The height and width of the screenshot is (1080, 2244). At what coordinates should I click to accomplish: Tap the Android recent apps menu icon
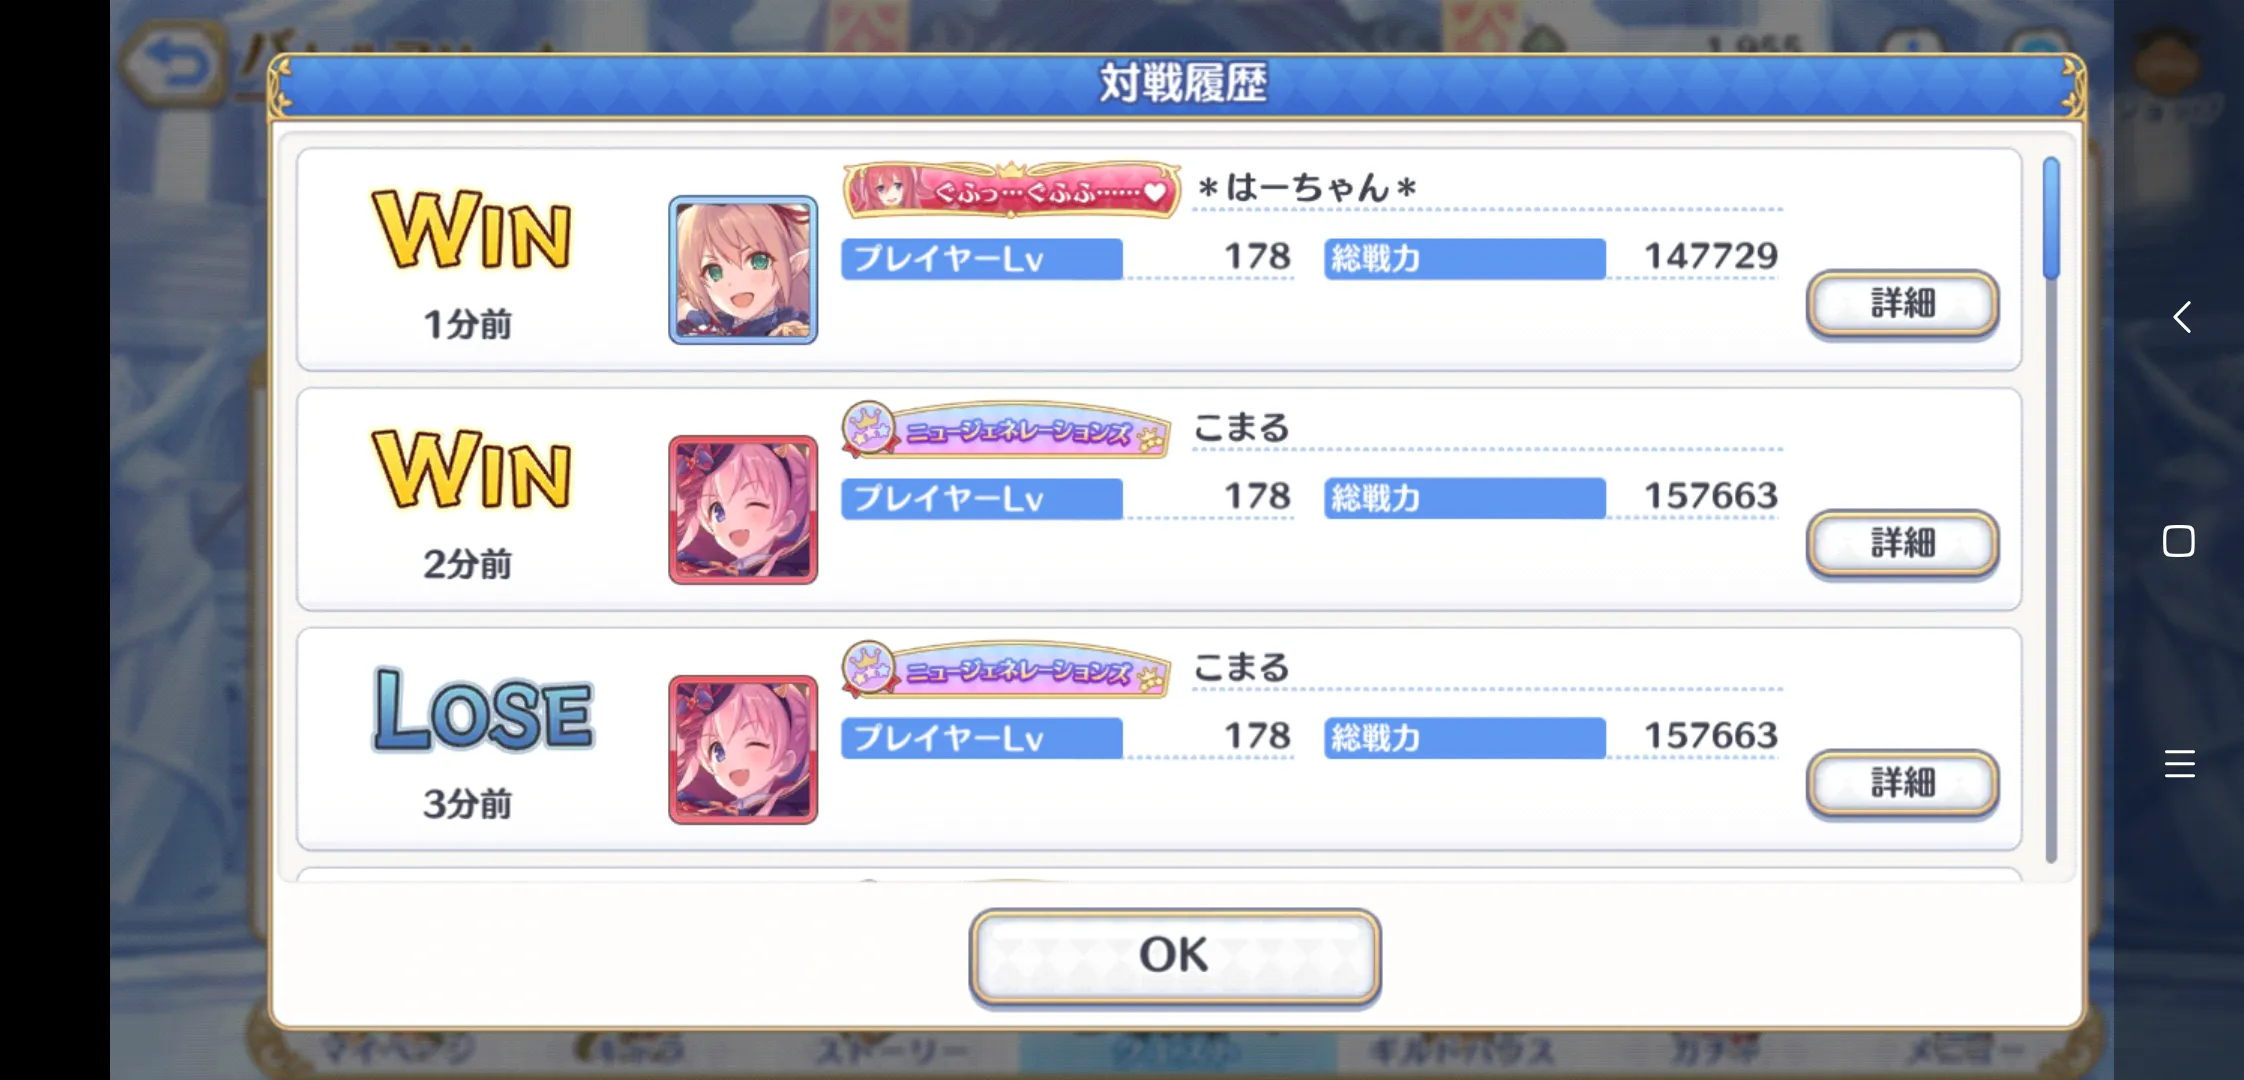coord(2179,764)
